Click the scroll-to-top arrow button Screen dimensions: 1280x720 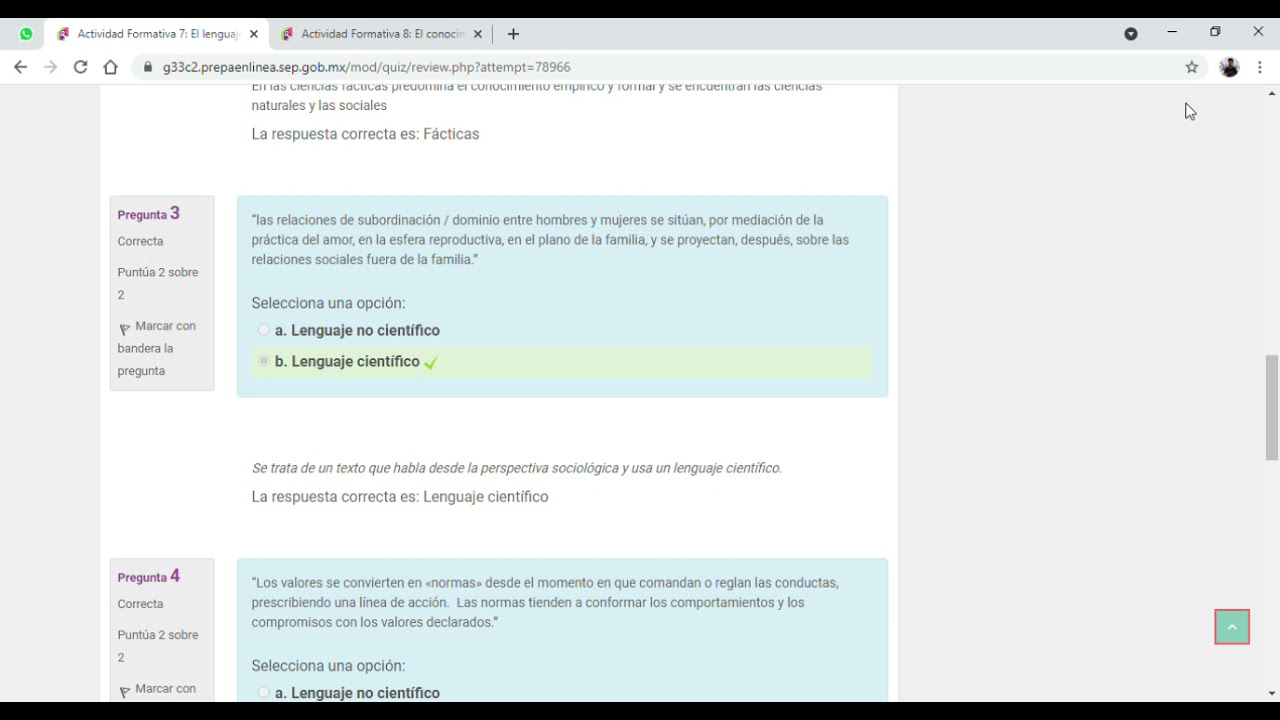[1232, 627]
